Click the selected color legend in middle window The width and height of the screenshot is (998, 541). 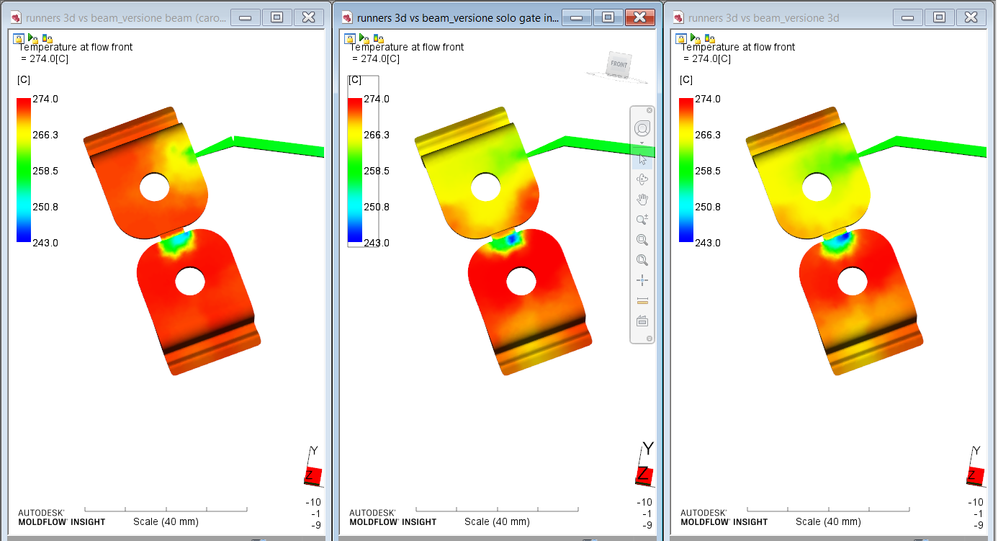point(363,161)
